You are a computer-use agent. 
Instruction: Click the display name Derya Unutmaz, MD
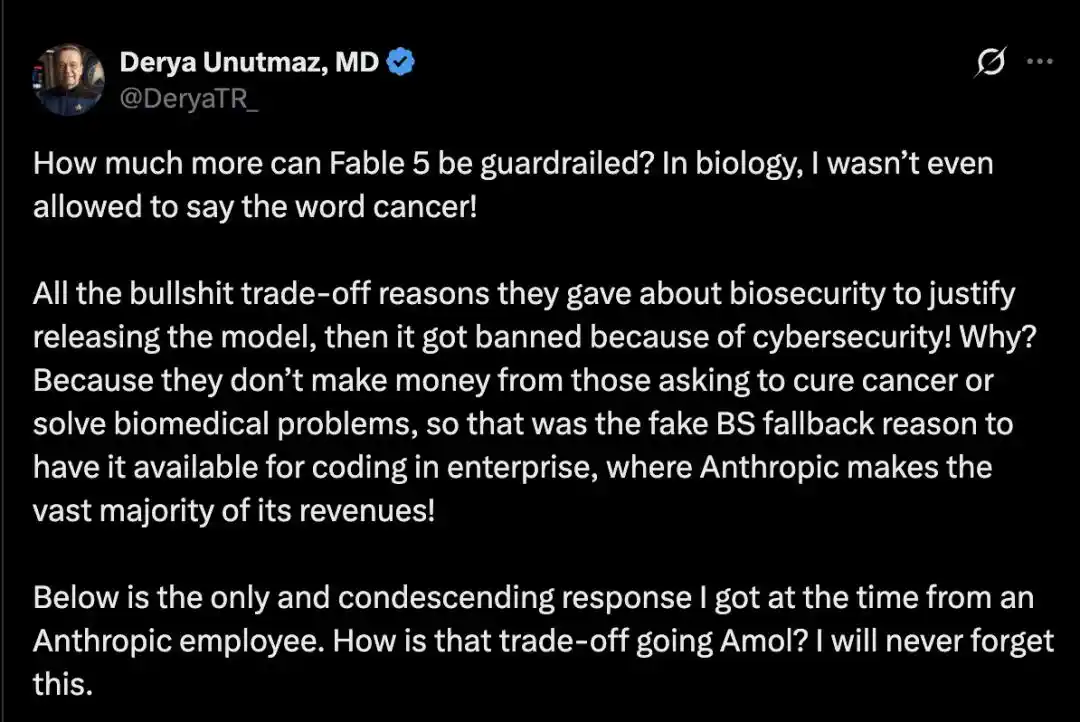(x=249, y=62)
